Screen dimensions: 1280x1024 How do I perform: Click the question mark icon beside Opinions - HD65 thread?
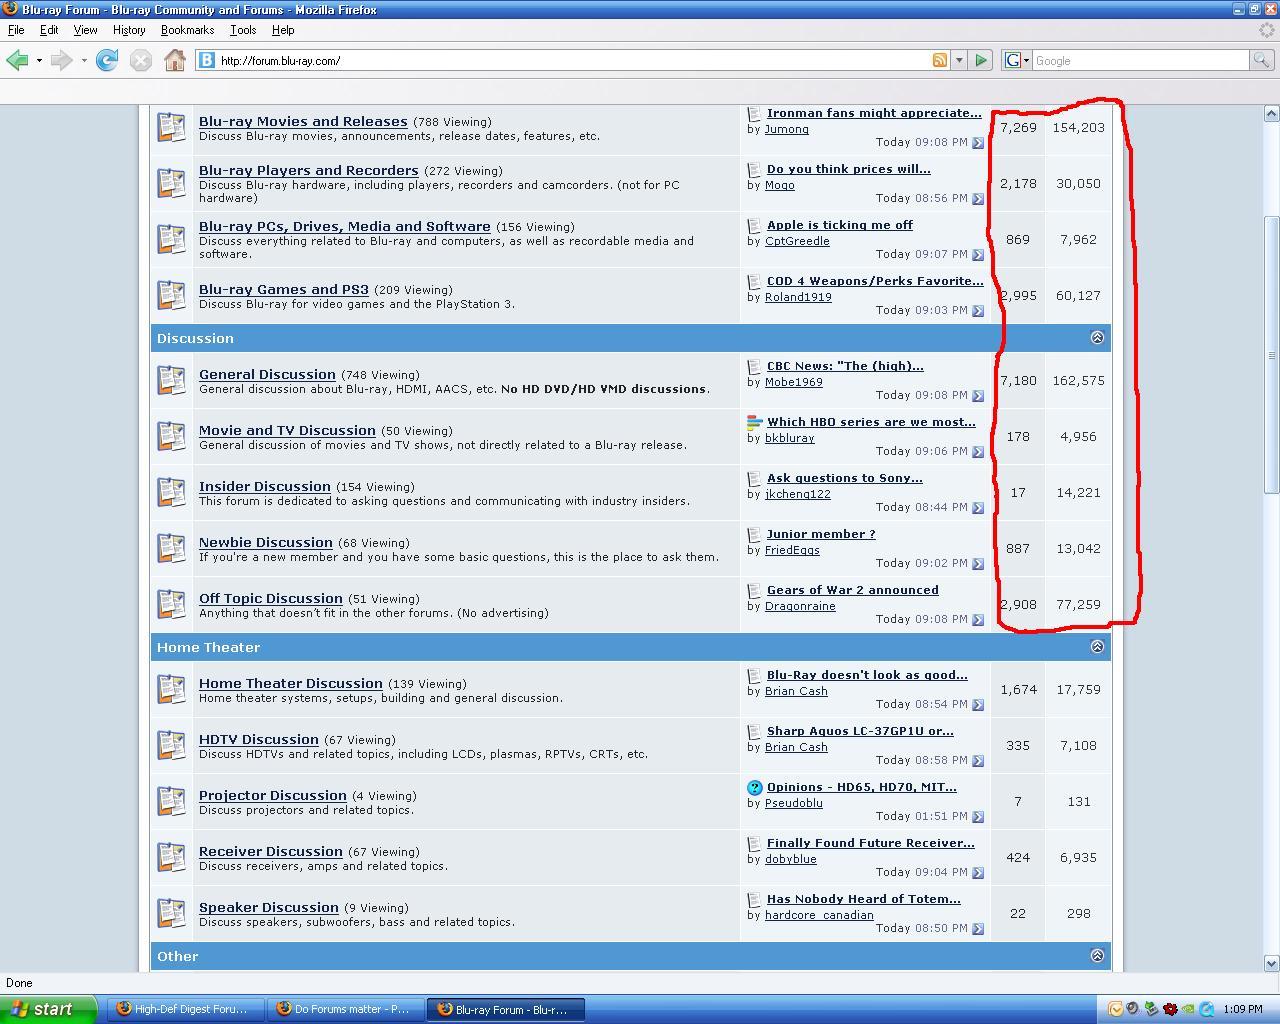coord(755,788)
